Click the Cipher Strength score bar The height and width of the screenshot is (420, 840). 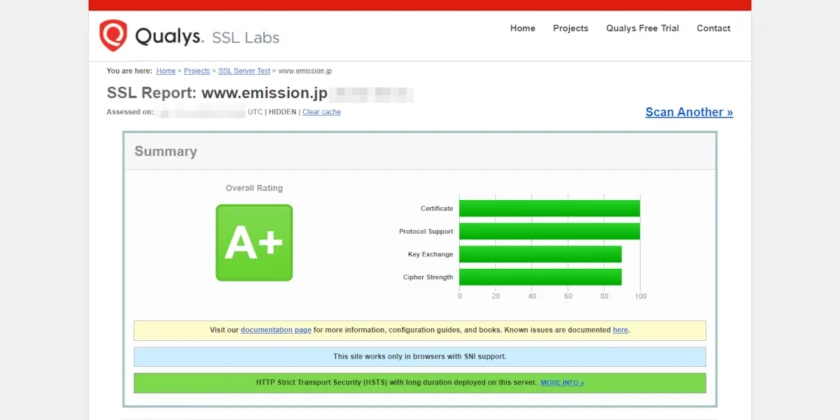coord(541,277)
